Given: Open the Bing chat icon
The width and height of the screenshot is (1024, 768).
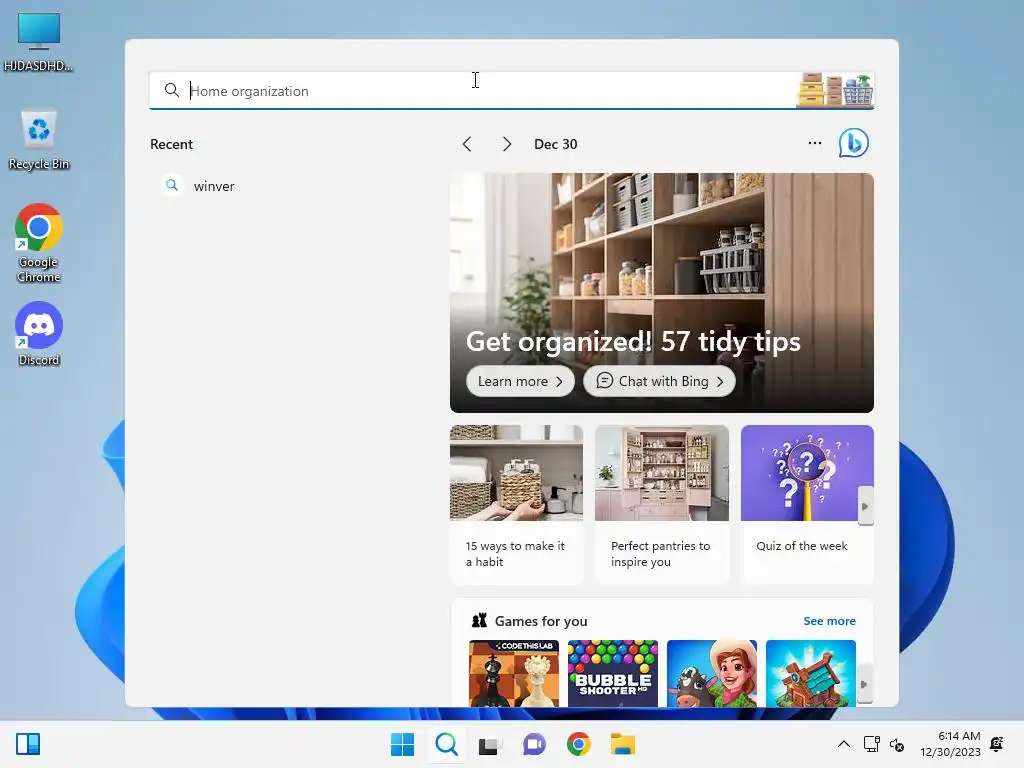Looking at the screenshot, I should (854, 143).
